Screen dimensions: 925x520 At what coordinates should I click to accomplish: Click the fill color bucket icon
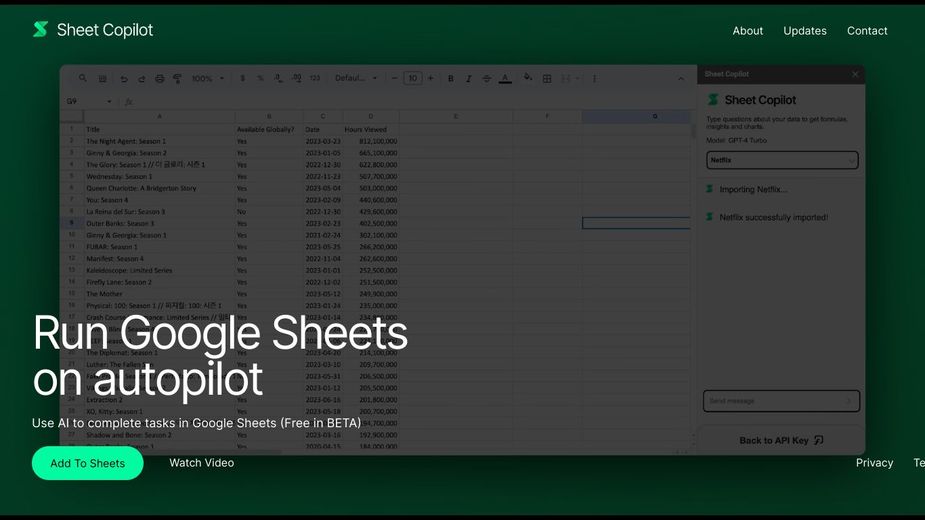click(526, 78)
